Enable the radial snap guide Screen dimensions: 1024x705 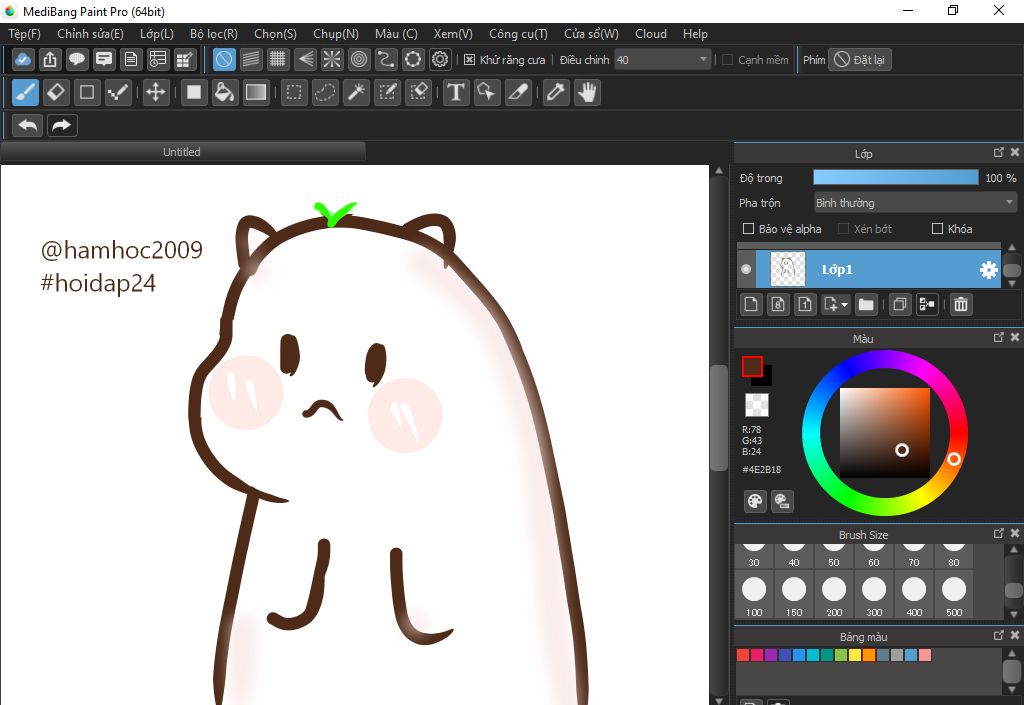tap(332, 59)
